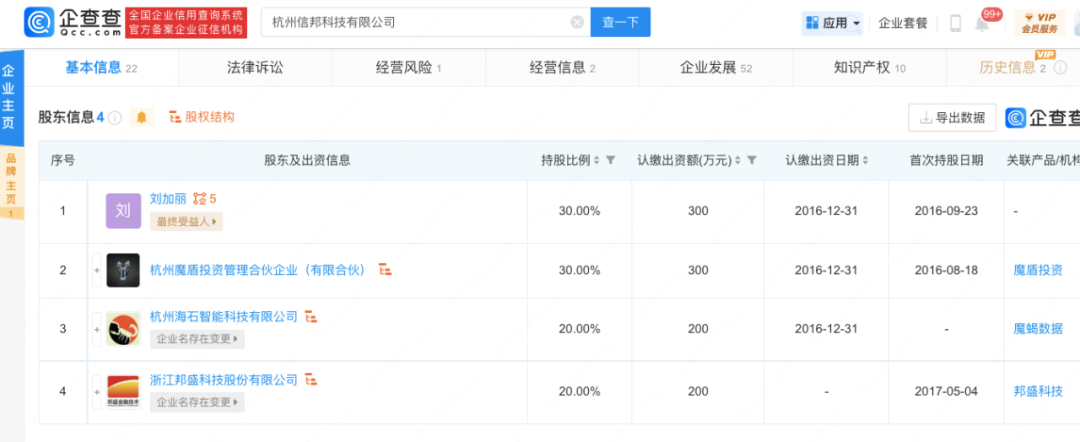Open equity structure icon for 杭州魔盾投资管理合伙企业
Image resolution: width=1080 pixels, height=442 pixels.
385,270
